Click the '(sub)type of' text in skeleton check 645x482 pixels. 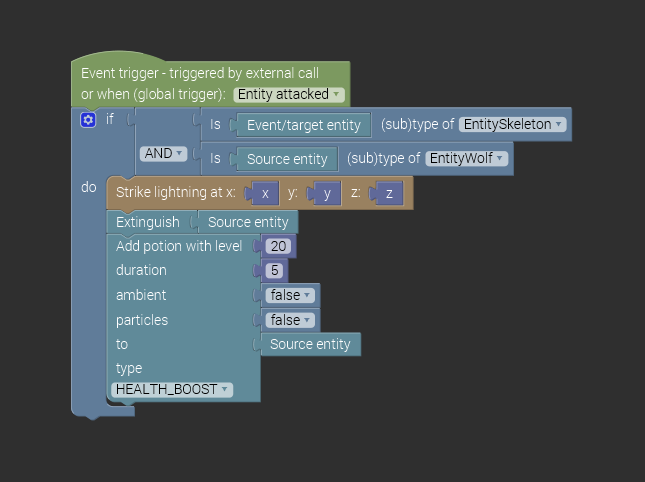418,124
